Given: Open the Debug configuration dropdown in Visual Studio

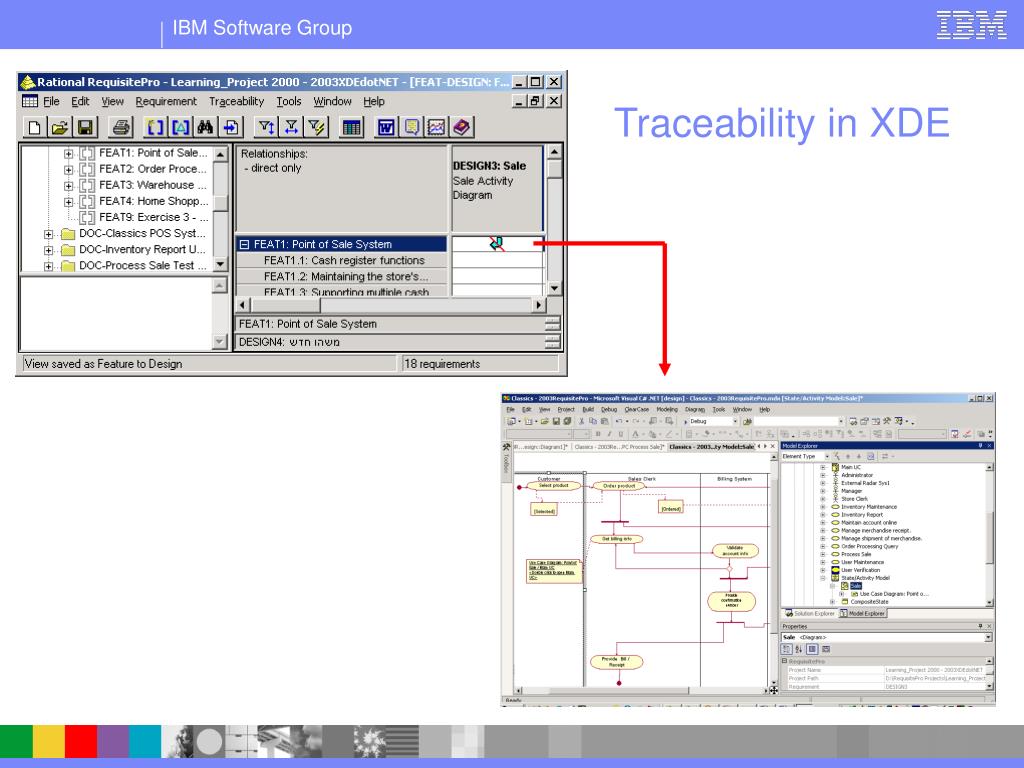Looking at the screenshot, I should (x=735, y=421).
